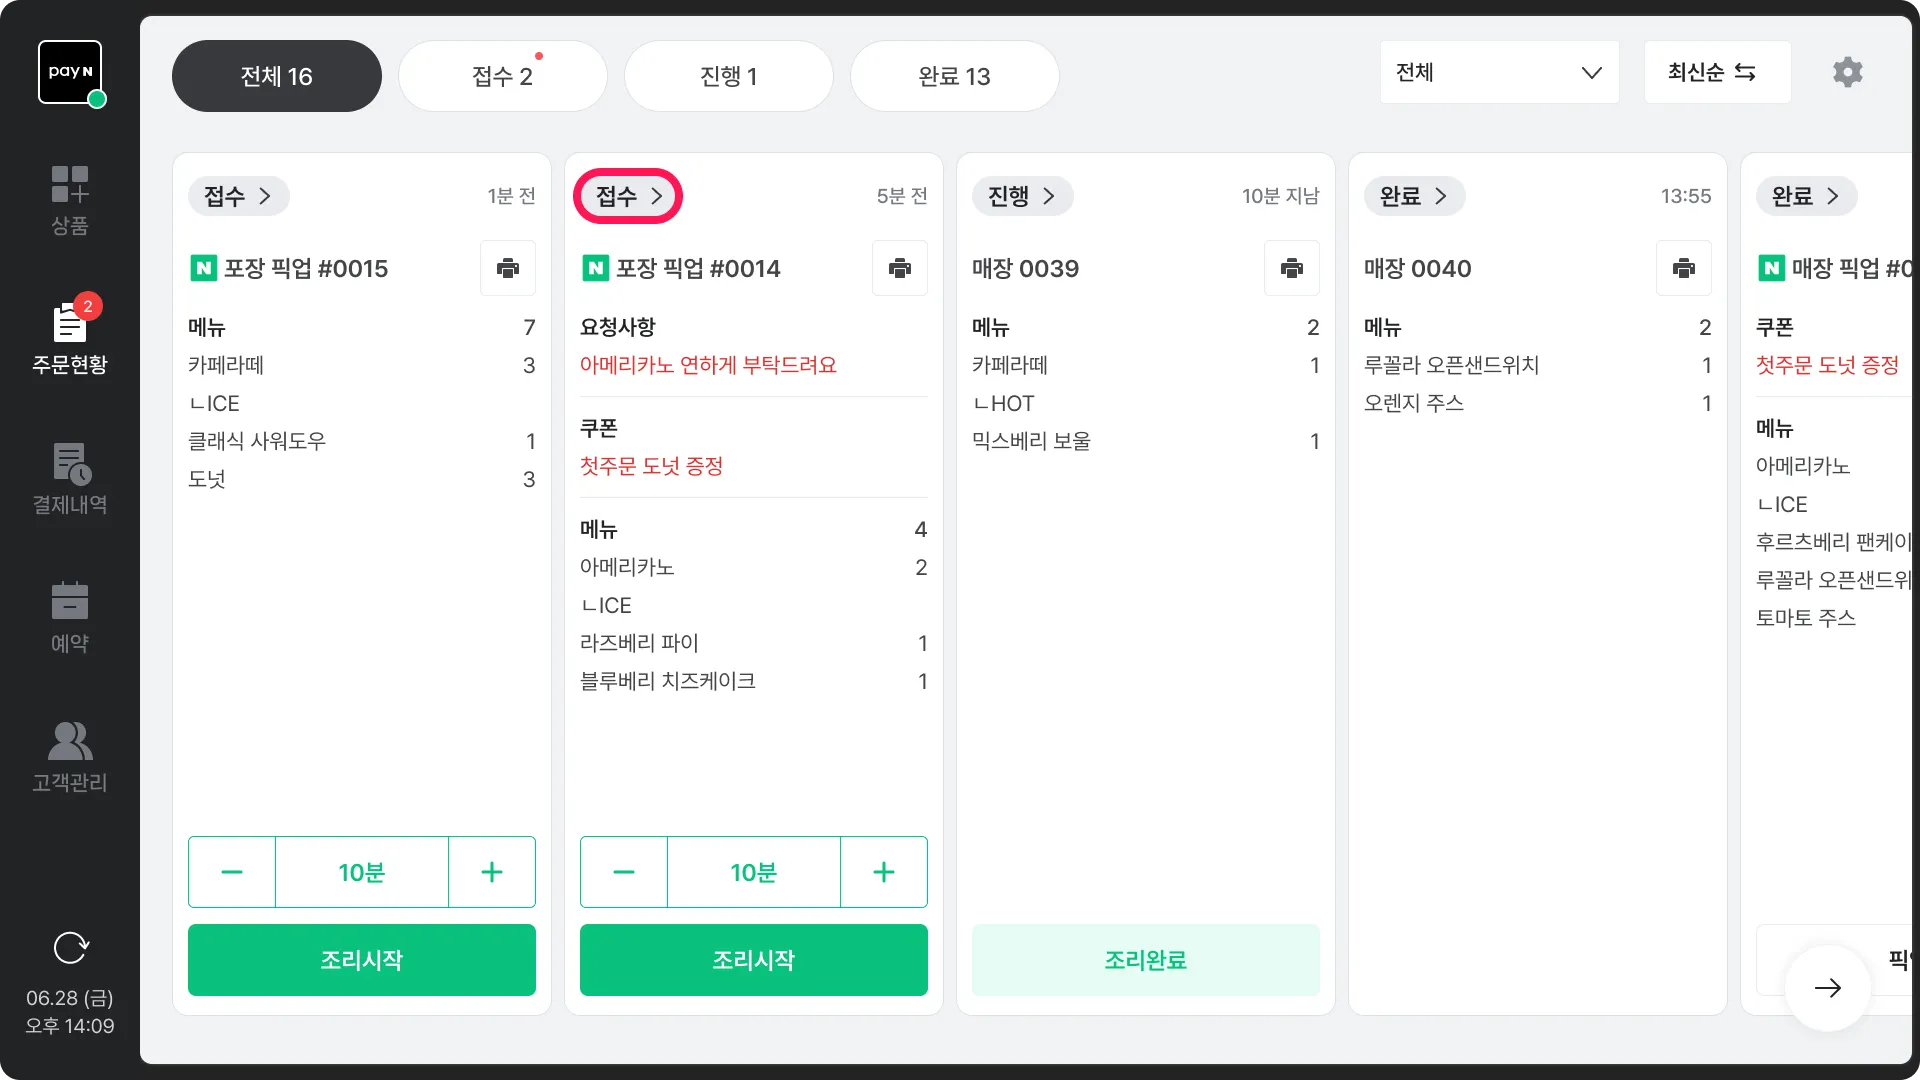Click the refresh icon in sidebar

pyautogui.click(x=70, y=947)
